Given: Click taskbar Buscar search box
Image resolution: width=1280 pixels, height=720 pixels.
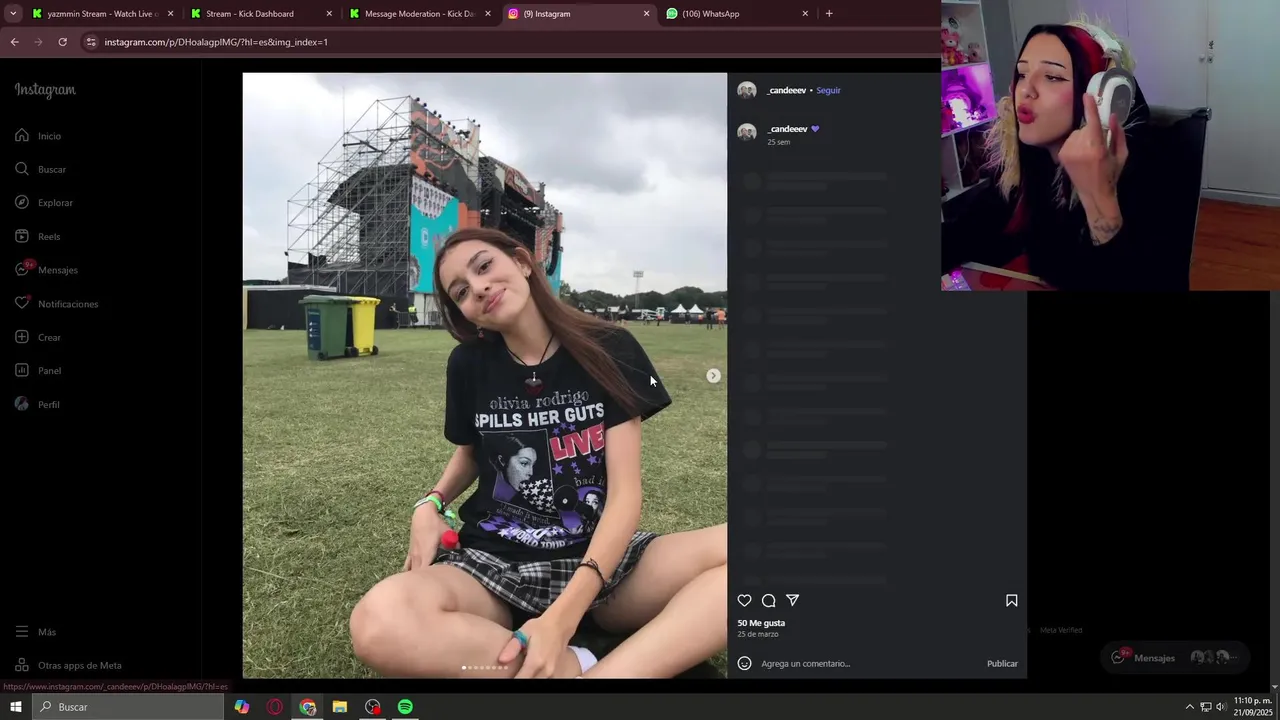Looking at the screenshot, I should (x=128, y=707).
